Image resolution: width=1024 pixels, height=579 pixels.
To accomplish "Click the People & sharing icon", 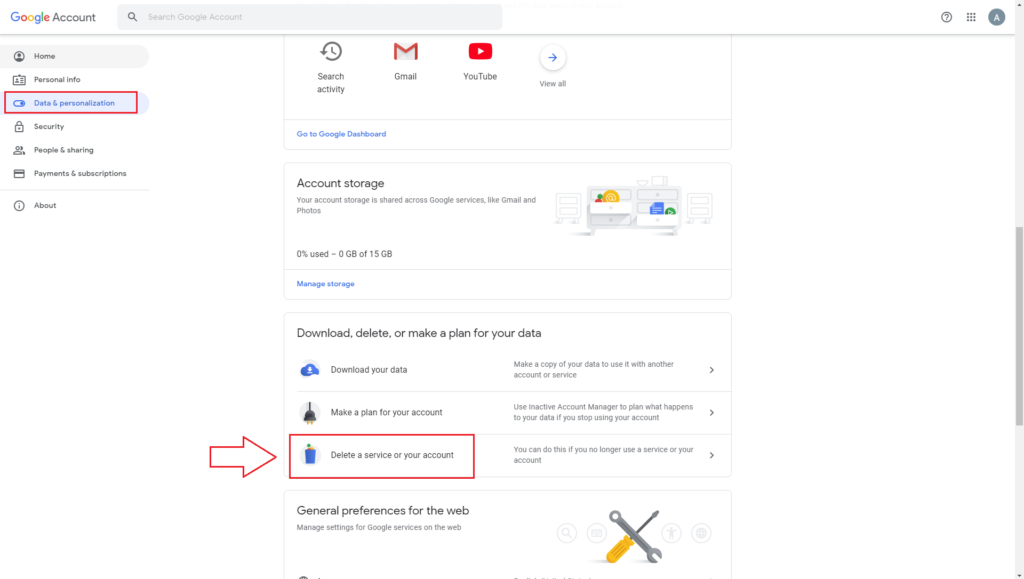I will [x=19, y=150].
